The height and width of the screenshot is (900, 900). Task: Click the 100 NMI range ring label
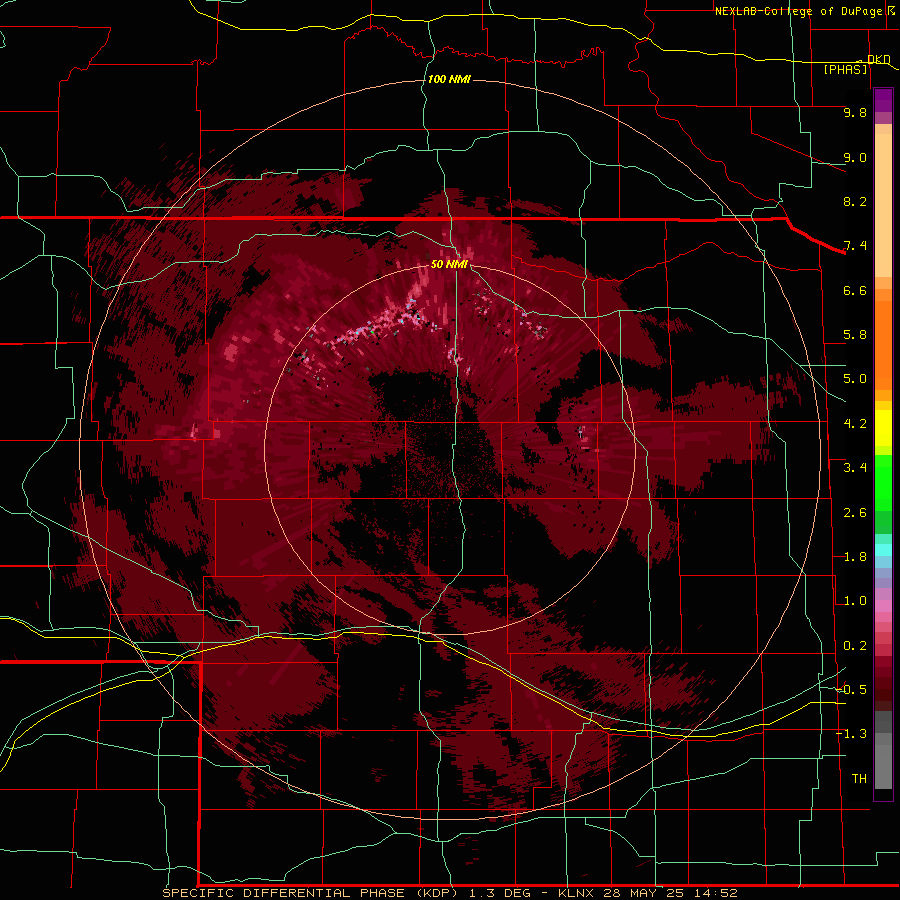coord(449,79)
